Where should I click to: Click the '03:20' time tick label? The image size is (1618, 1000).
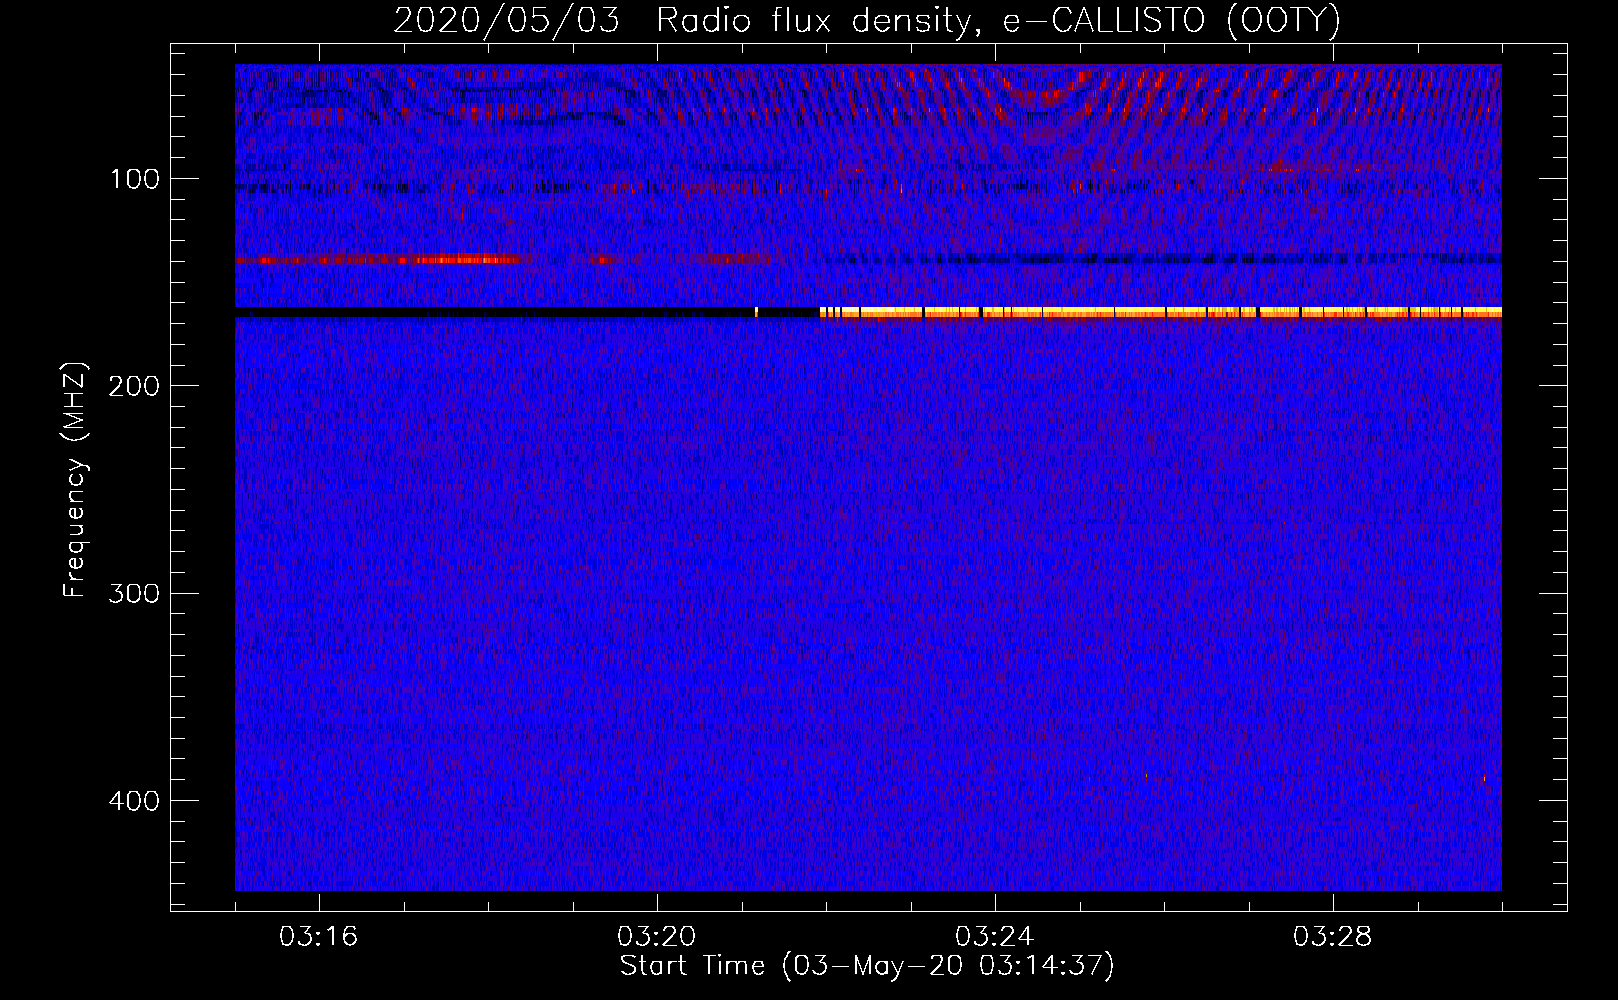pos(657,937)
